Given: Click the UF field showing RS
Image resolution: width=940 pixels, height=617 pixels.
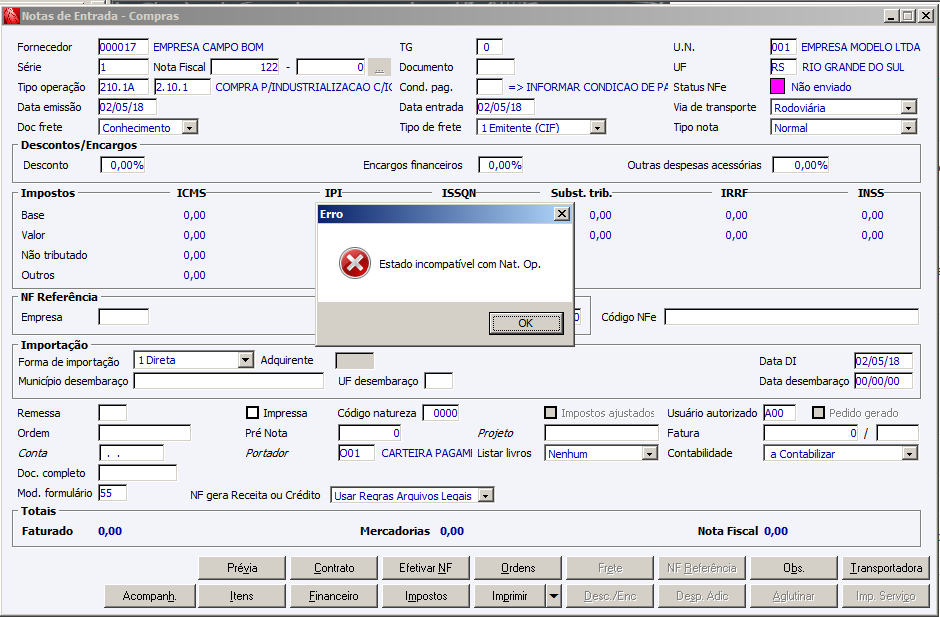Looking at the screenshot, I should (783, 67).
